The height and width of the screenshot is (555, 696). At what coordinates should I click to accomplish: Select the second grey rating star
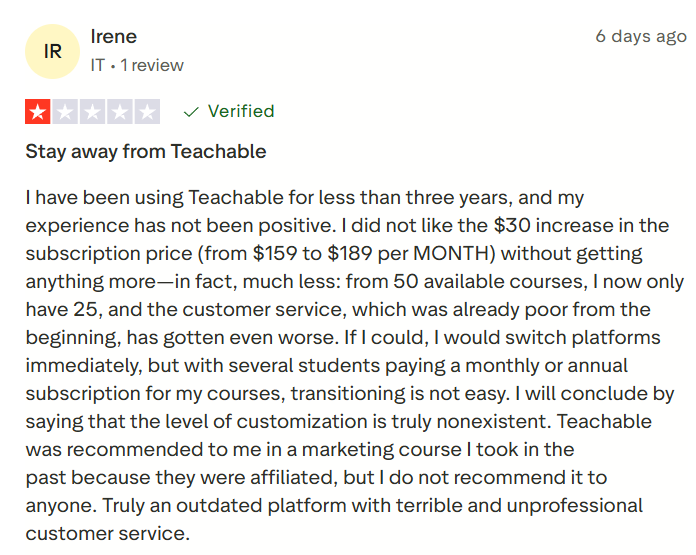point(65,112)
